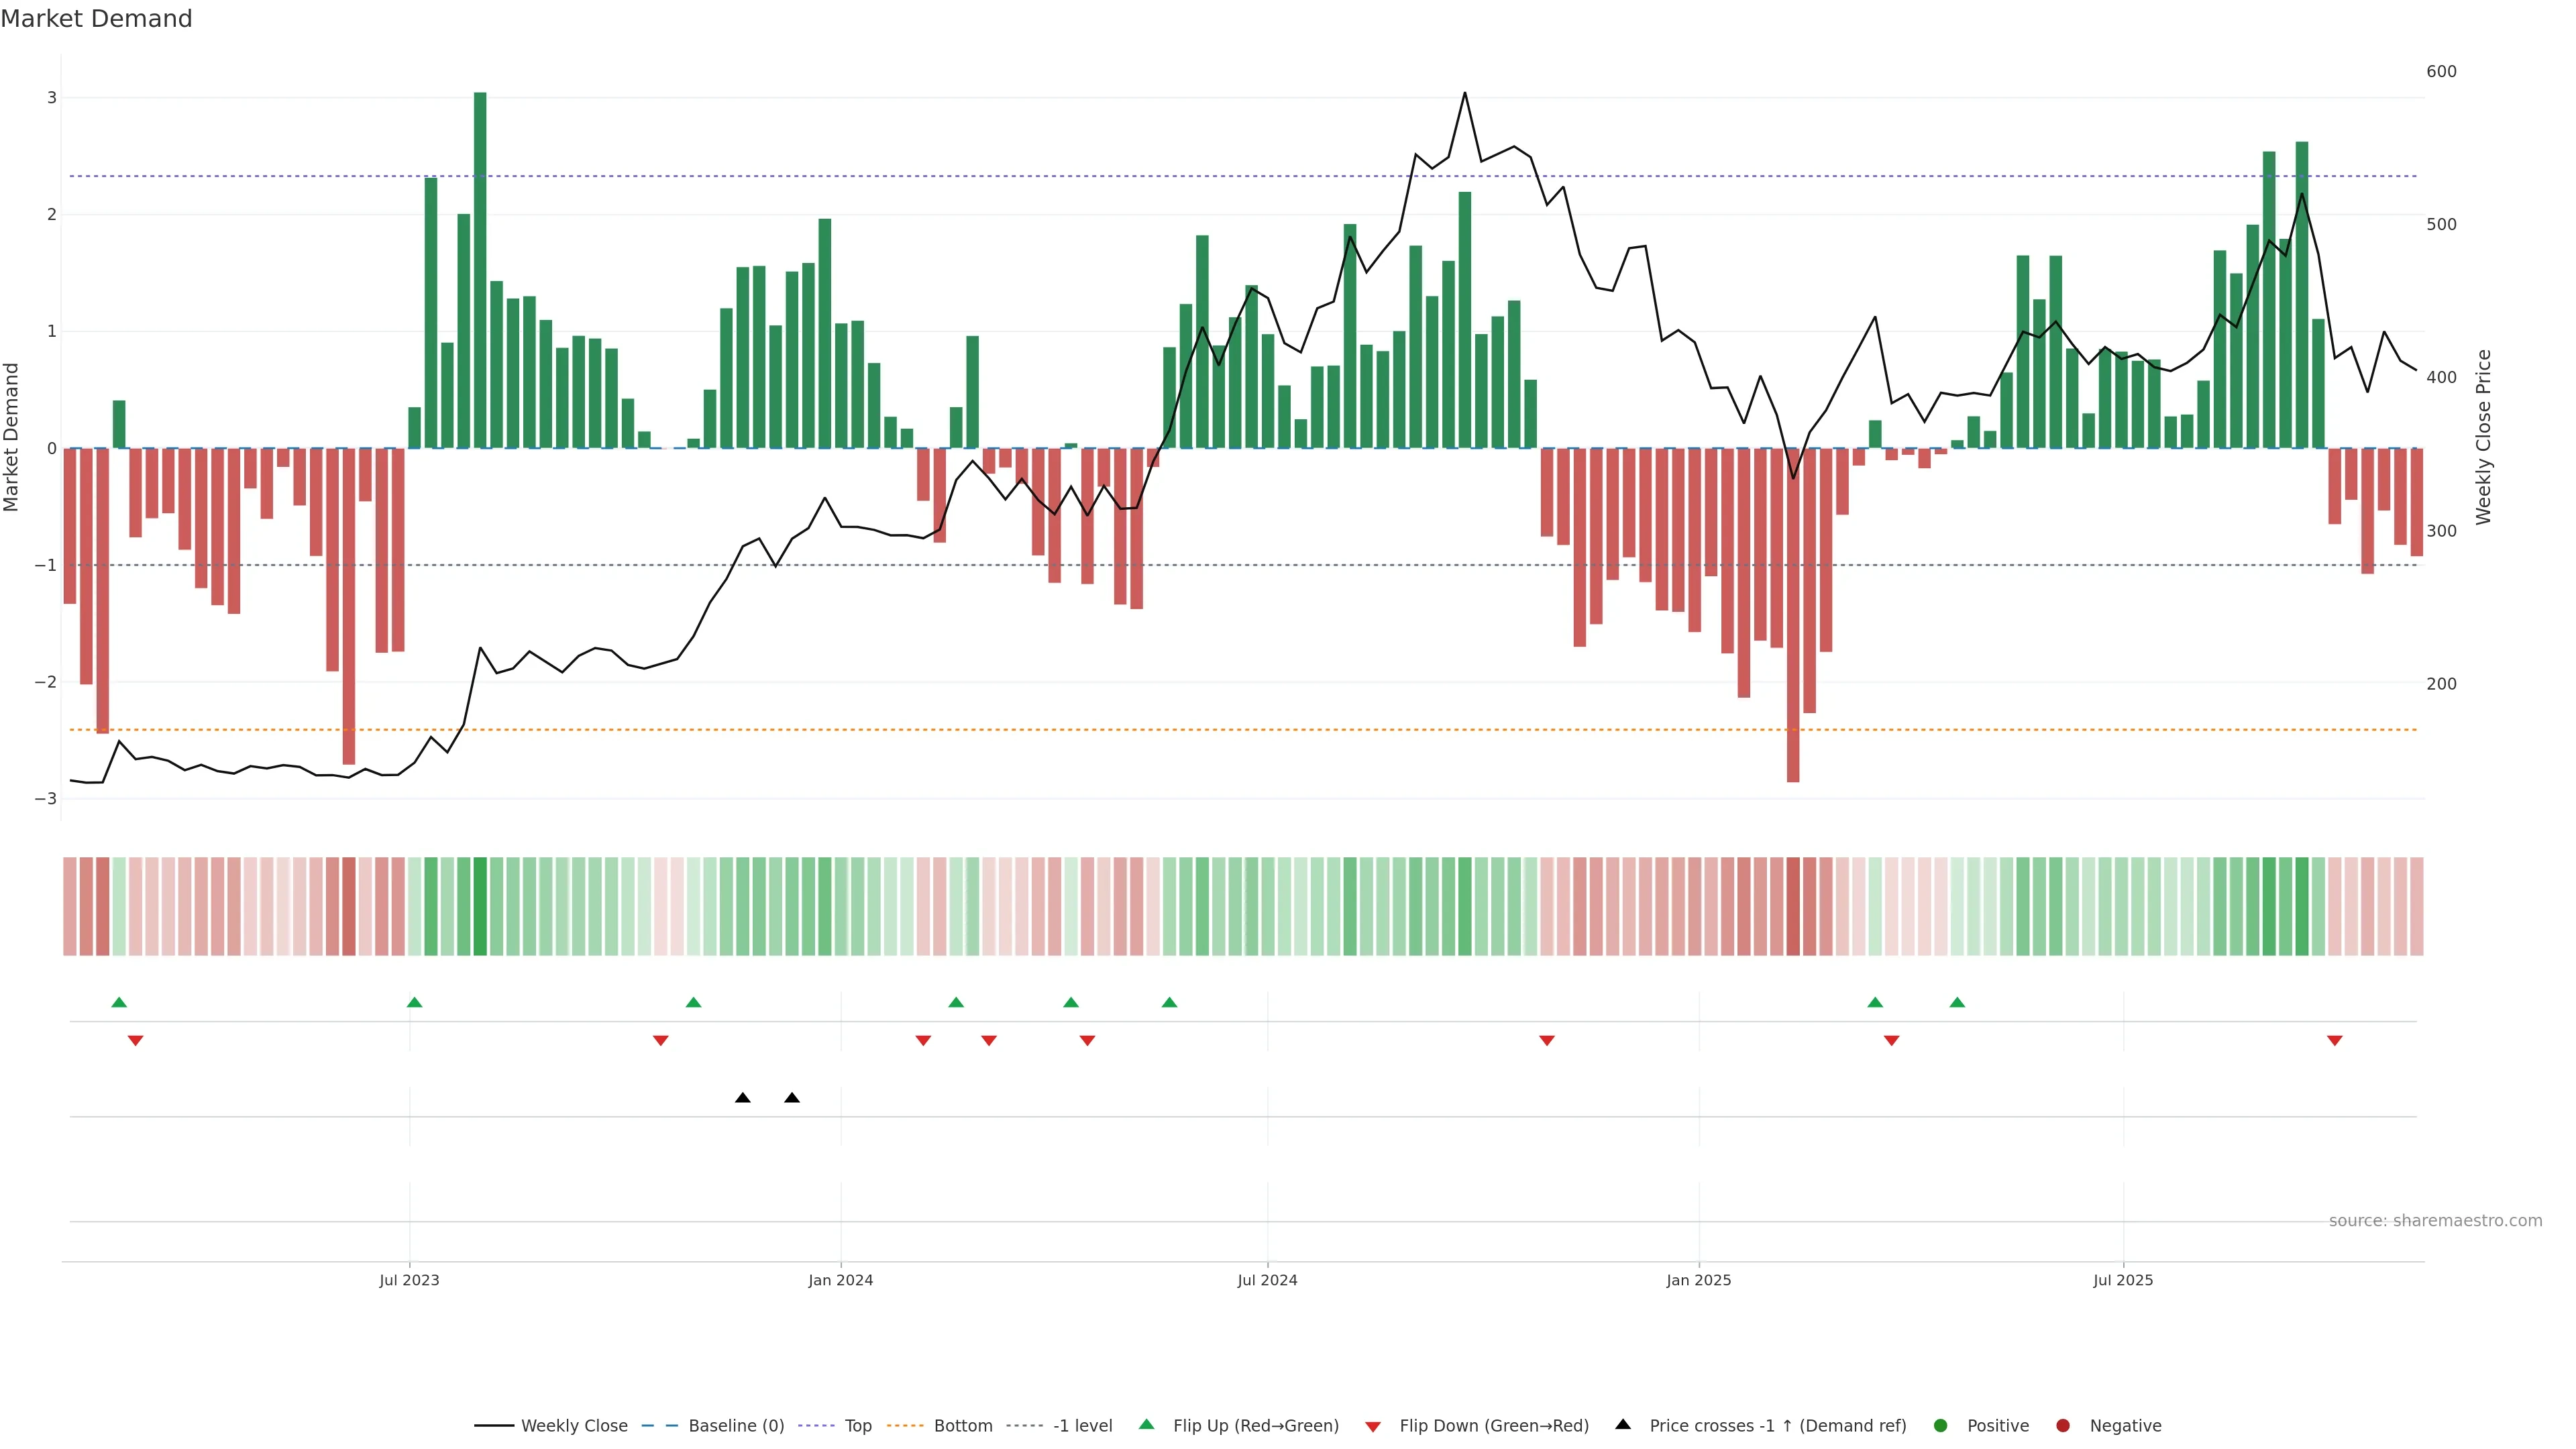Click the source: sharemaestro.com text
The width and height of the screenshot is (2576, 1449).
pos(2435,1221)
